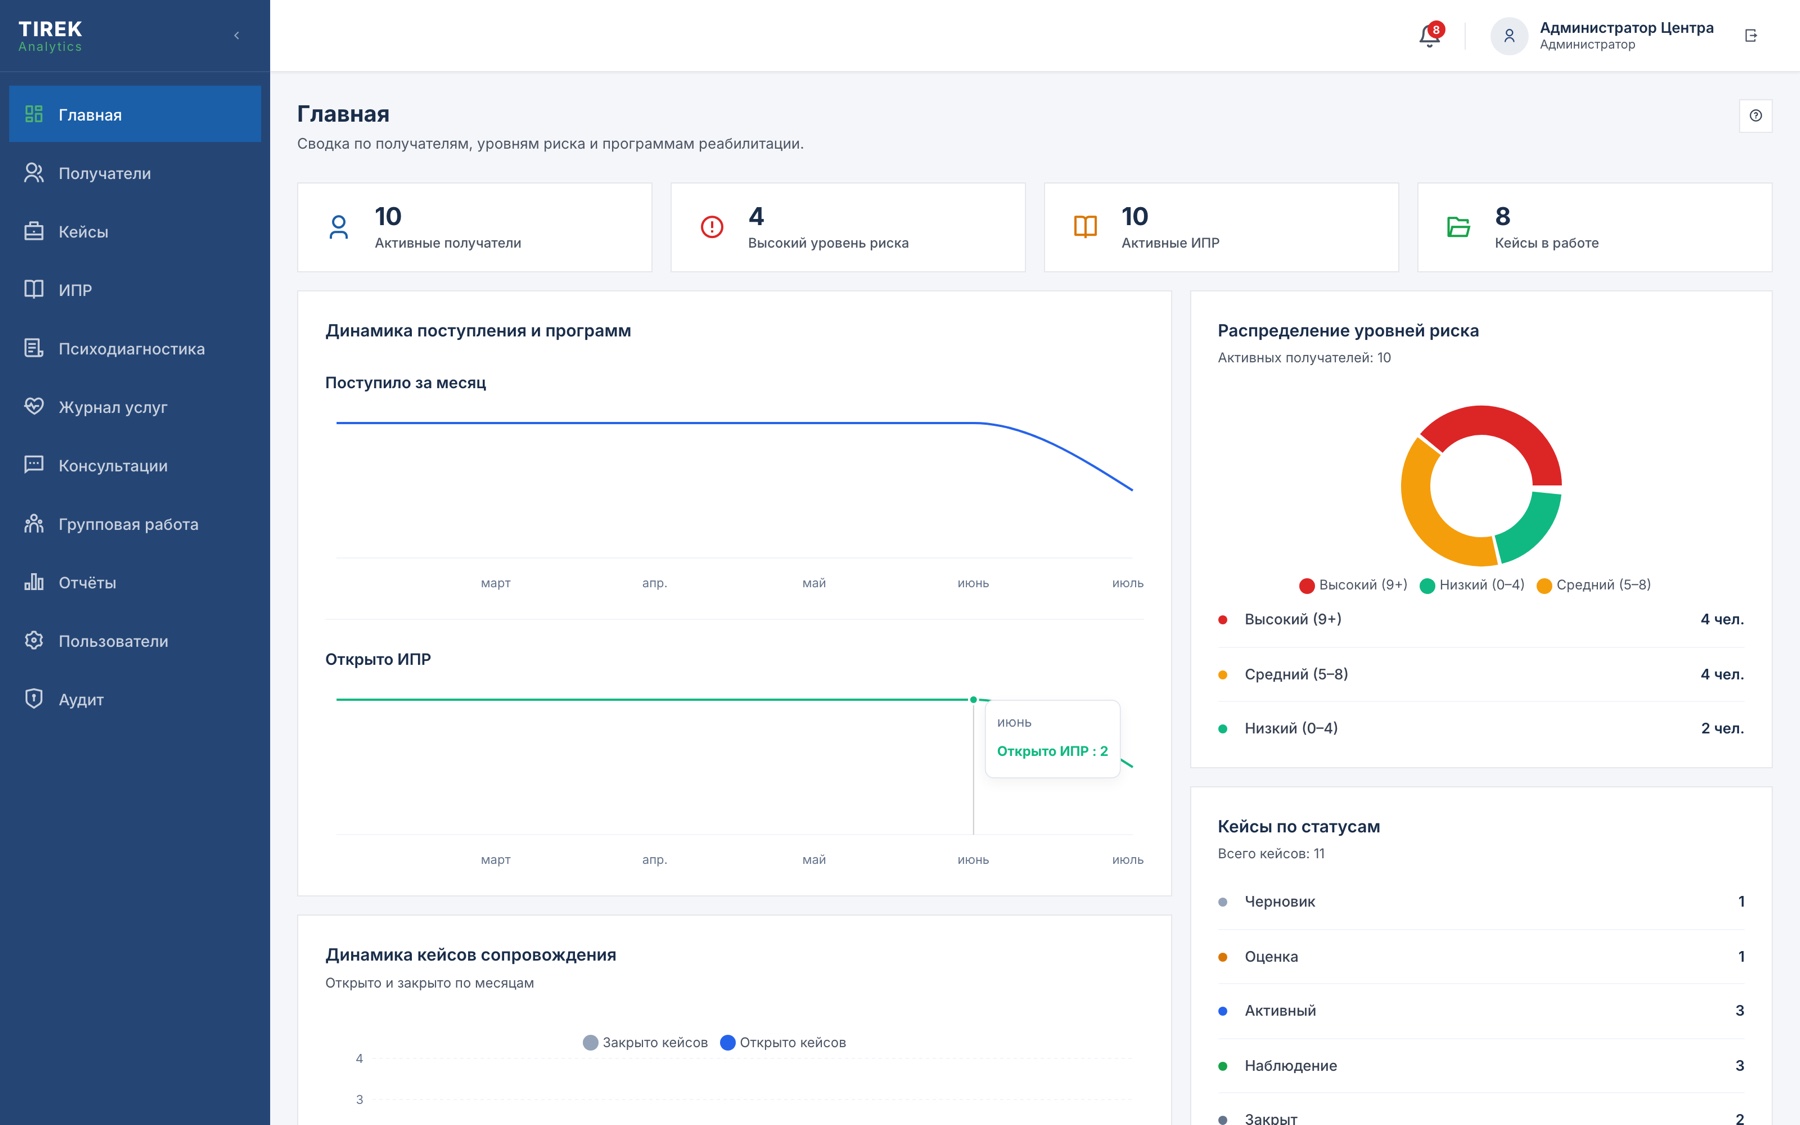Click the Открыто ИПР : 2 tooltip

coord(1052,738)
